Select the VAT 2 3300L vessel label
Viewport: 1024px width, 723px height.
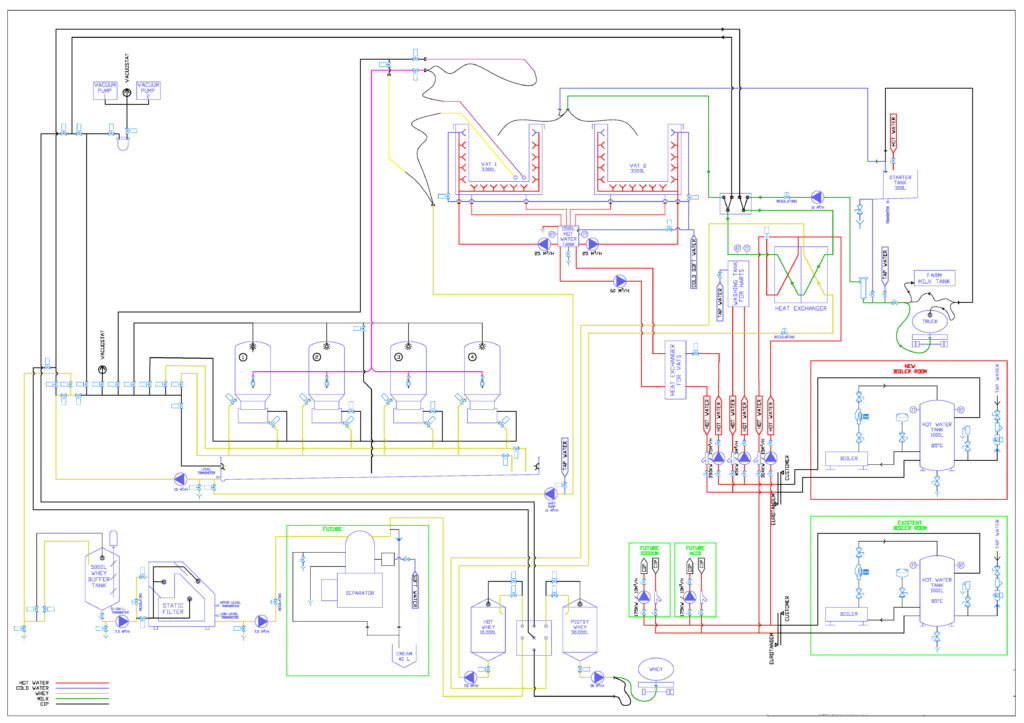pyautogui.click(x=637, y=169)
